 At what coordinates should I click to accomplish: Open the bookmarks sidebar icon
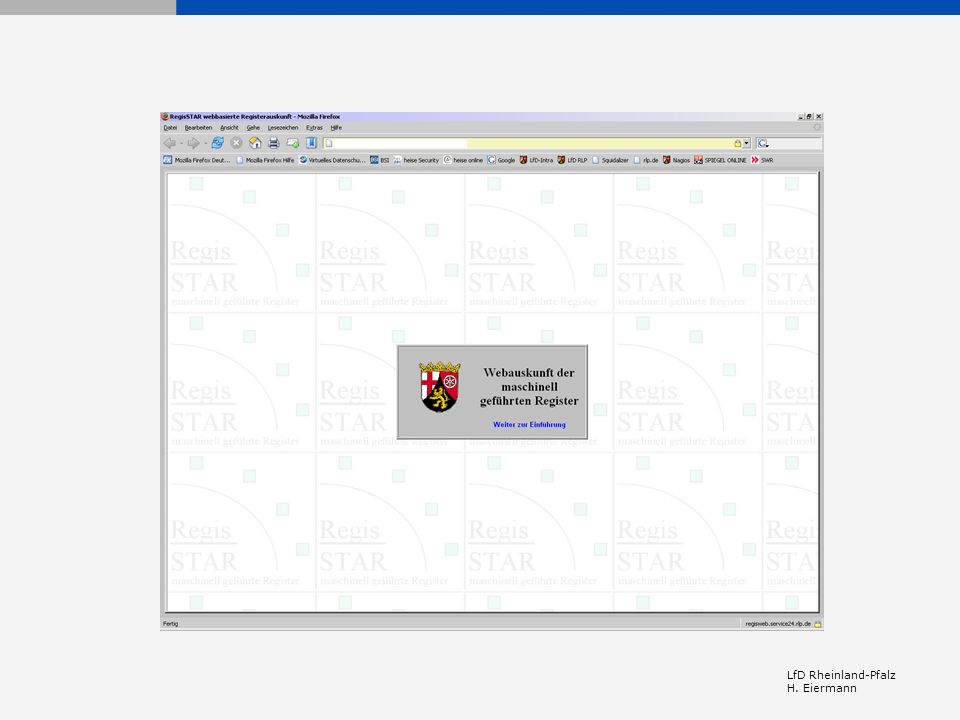click(x=311, y=143)
